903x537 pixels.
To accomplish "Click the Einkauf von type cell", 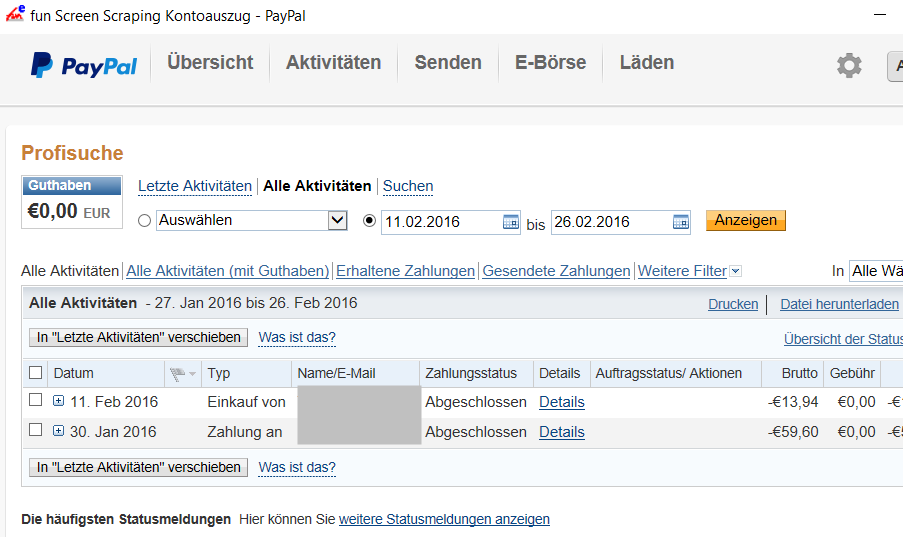I will click(x=246, y=402).
